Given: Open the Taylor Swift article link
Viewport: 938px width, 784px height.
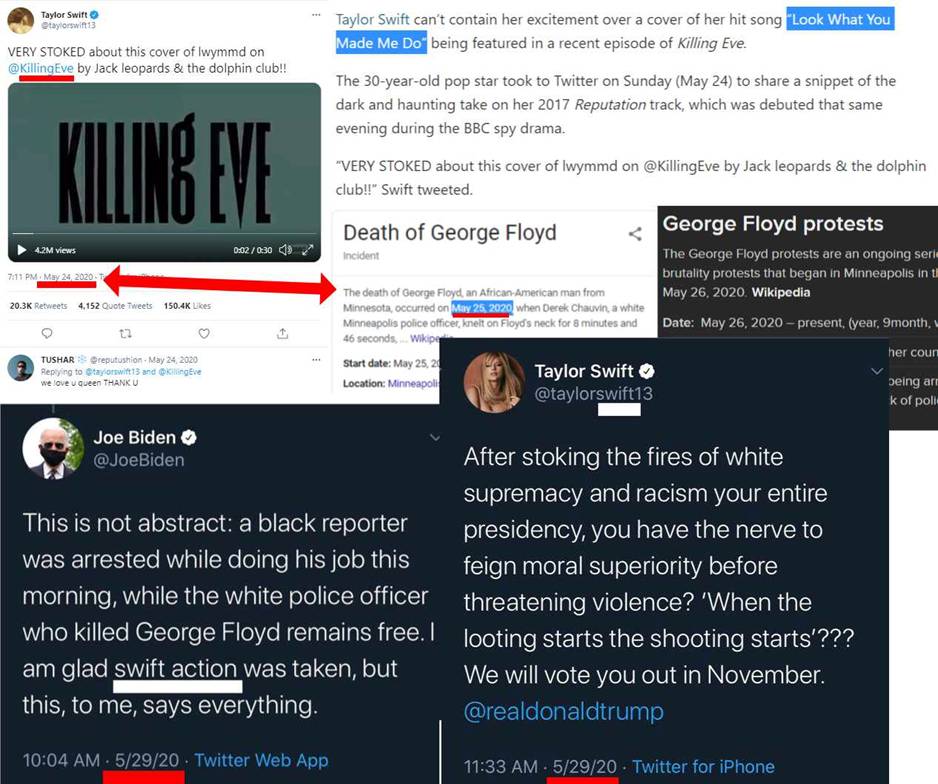Looking at the screenshot, I should [x=373, y=20].
